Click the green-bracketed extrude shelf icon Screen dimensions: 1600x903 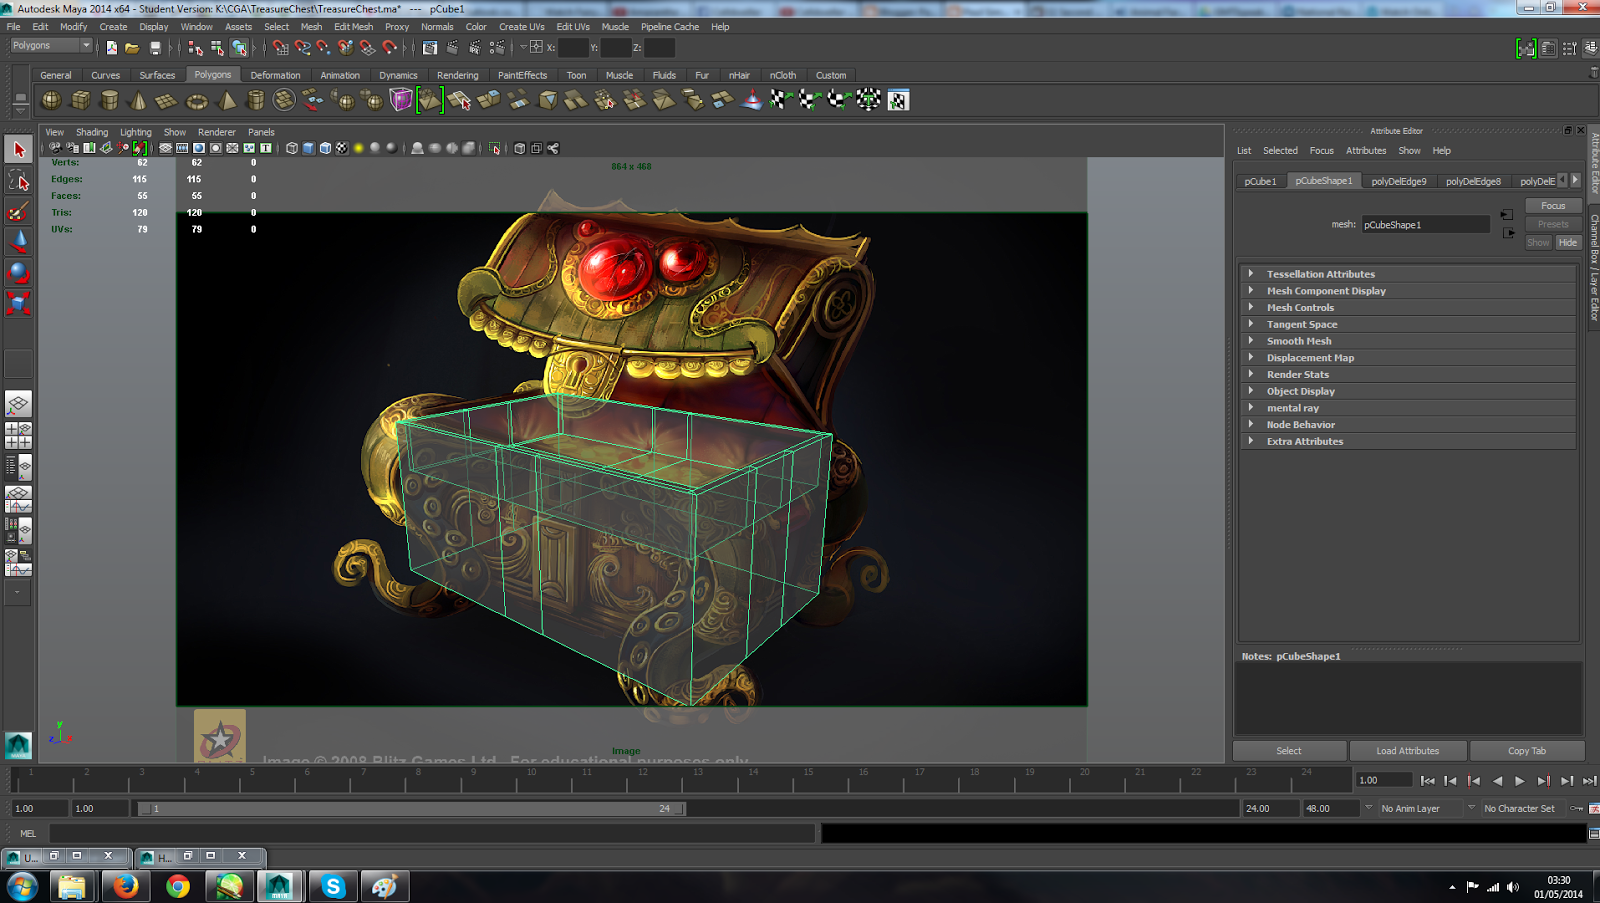coord(430,100)
